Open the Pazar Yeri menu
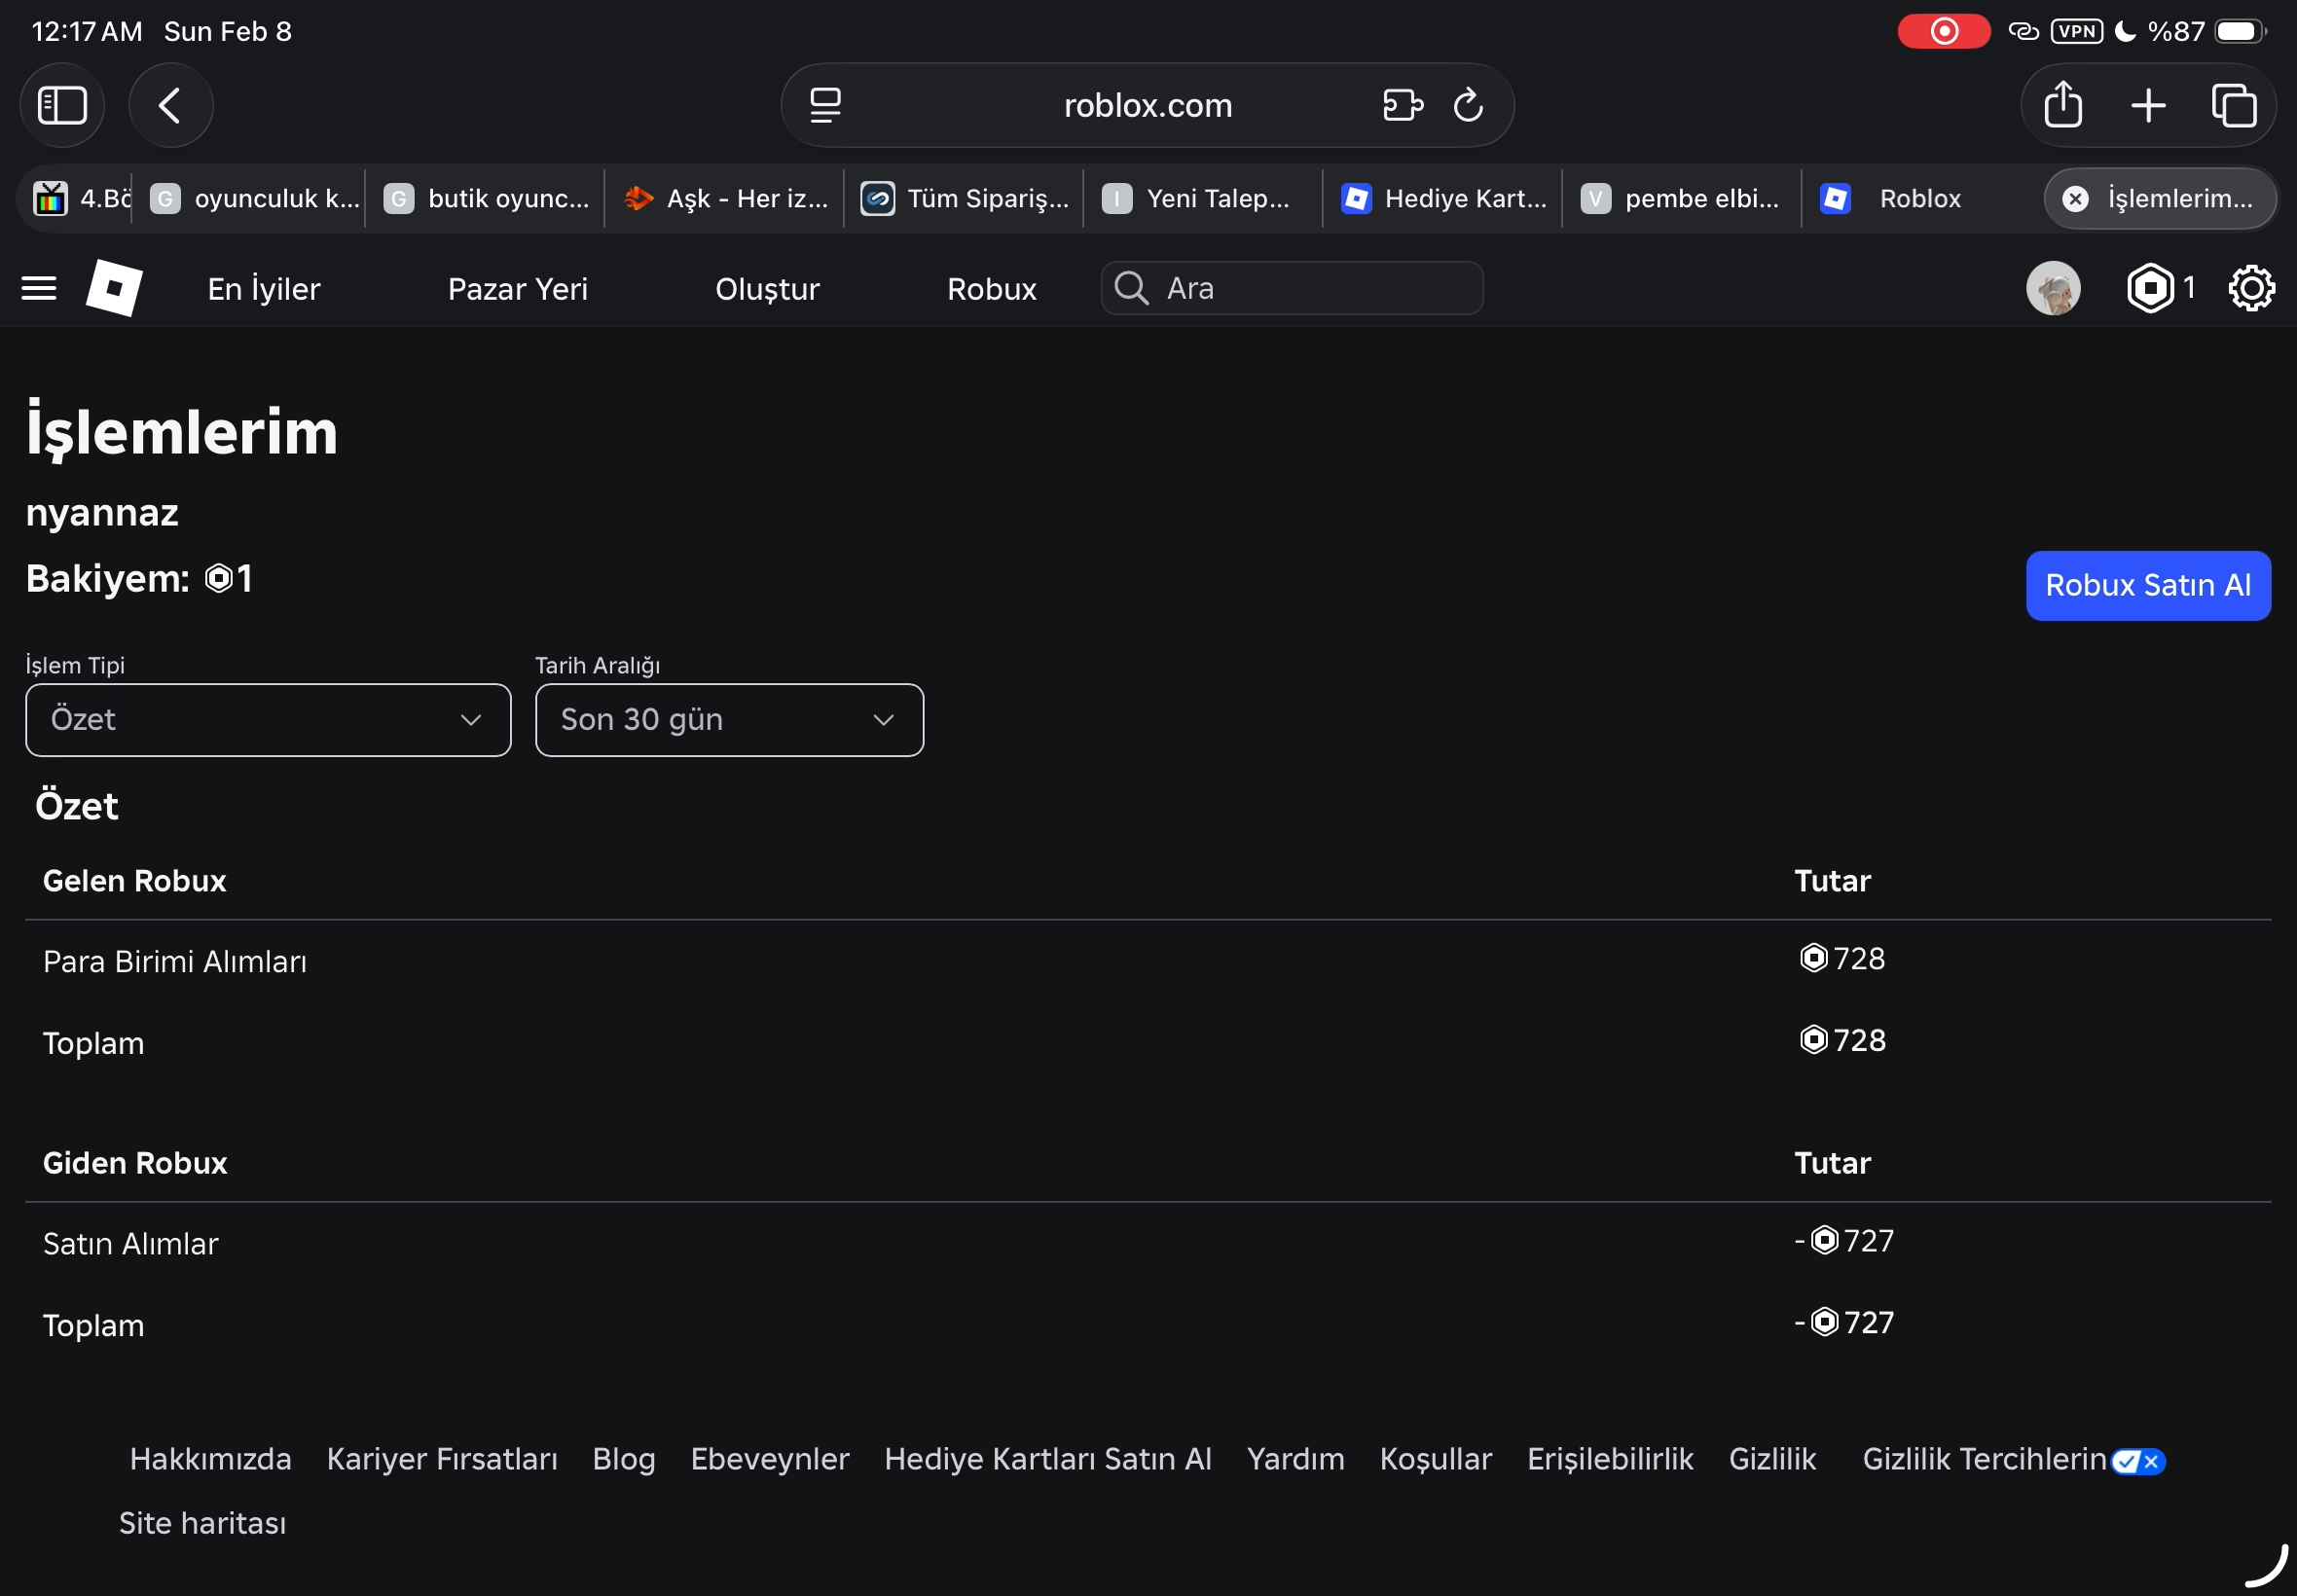 point(518,289)
